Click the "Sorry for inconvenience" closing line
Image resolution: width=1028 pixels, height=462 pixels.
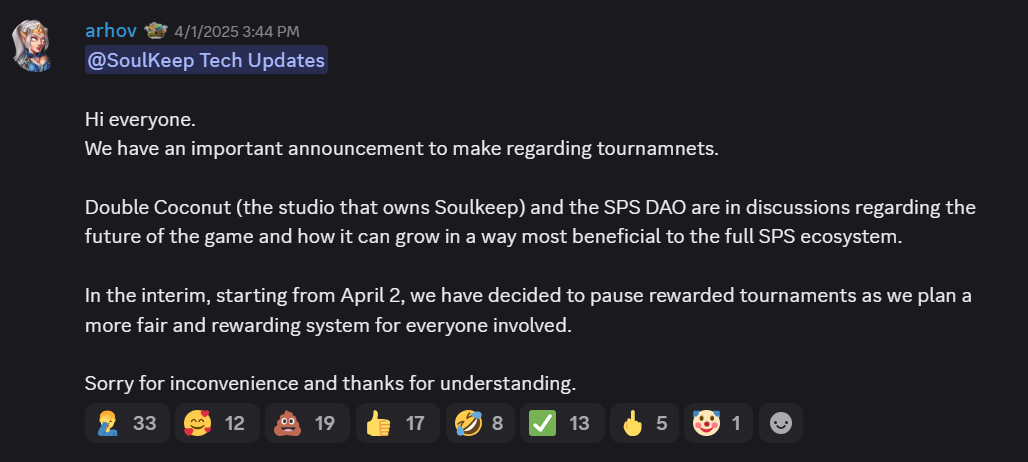pos(330,383)
